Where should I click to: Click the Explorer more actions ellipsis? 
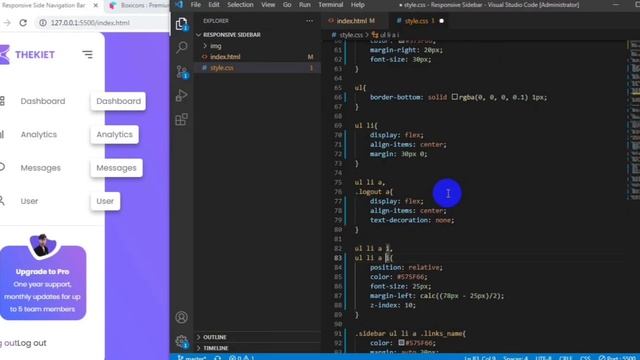(x=309, y=21)
